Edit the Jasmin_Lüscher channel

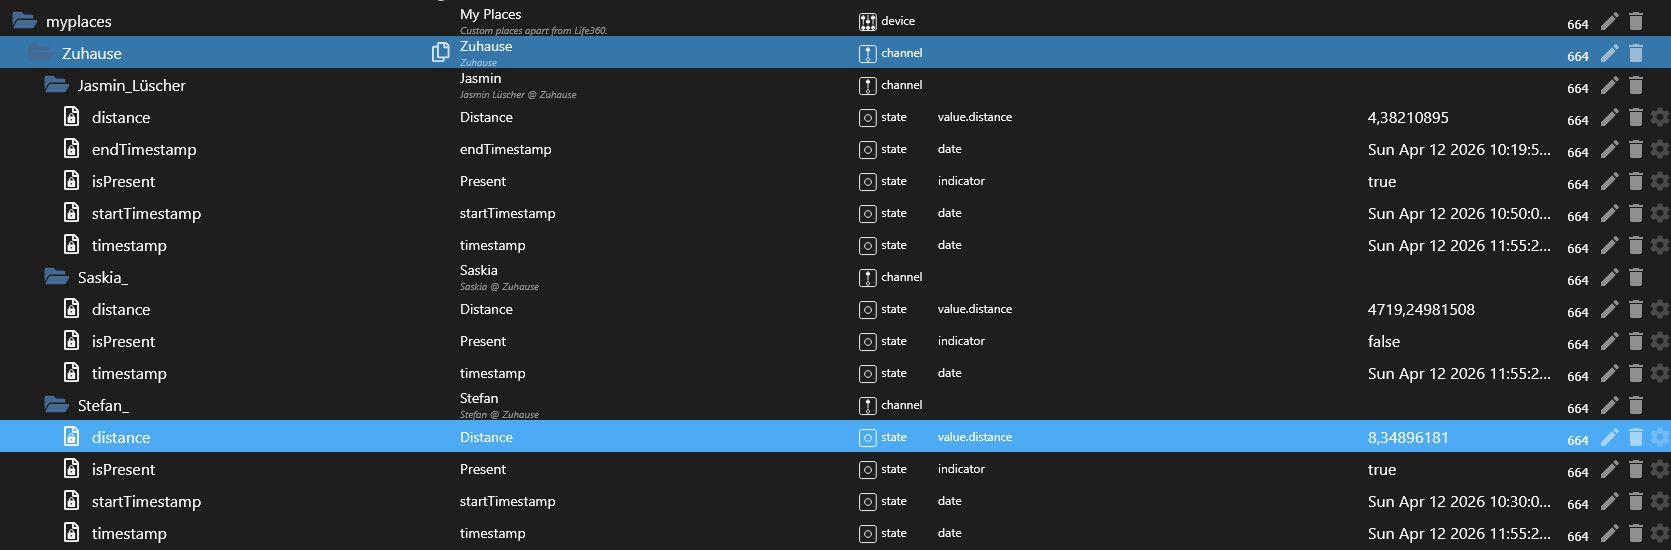(1609, 85)
